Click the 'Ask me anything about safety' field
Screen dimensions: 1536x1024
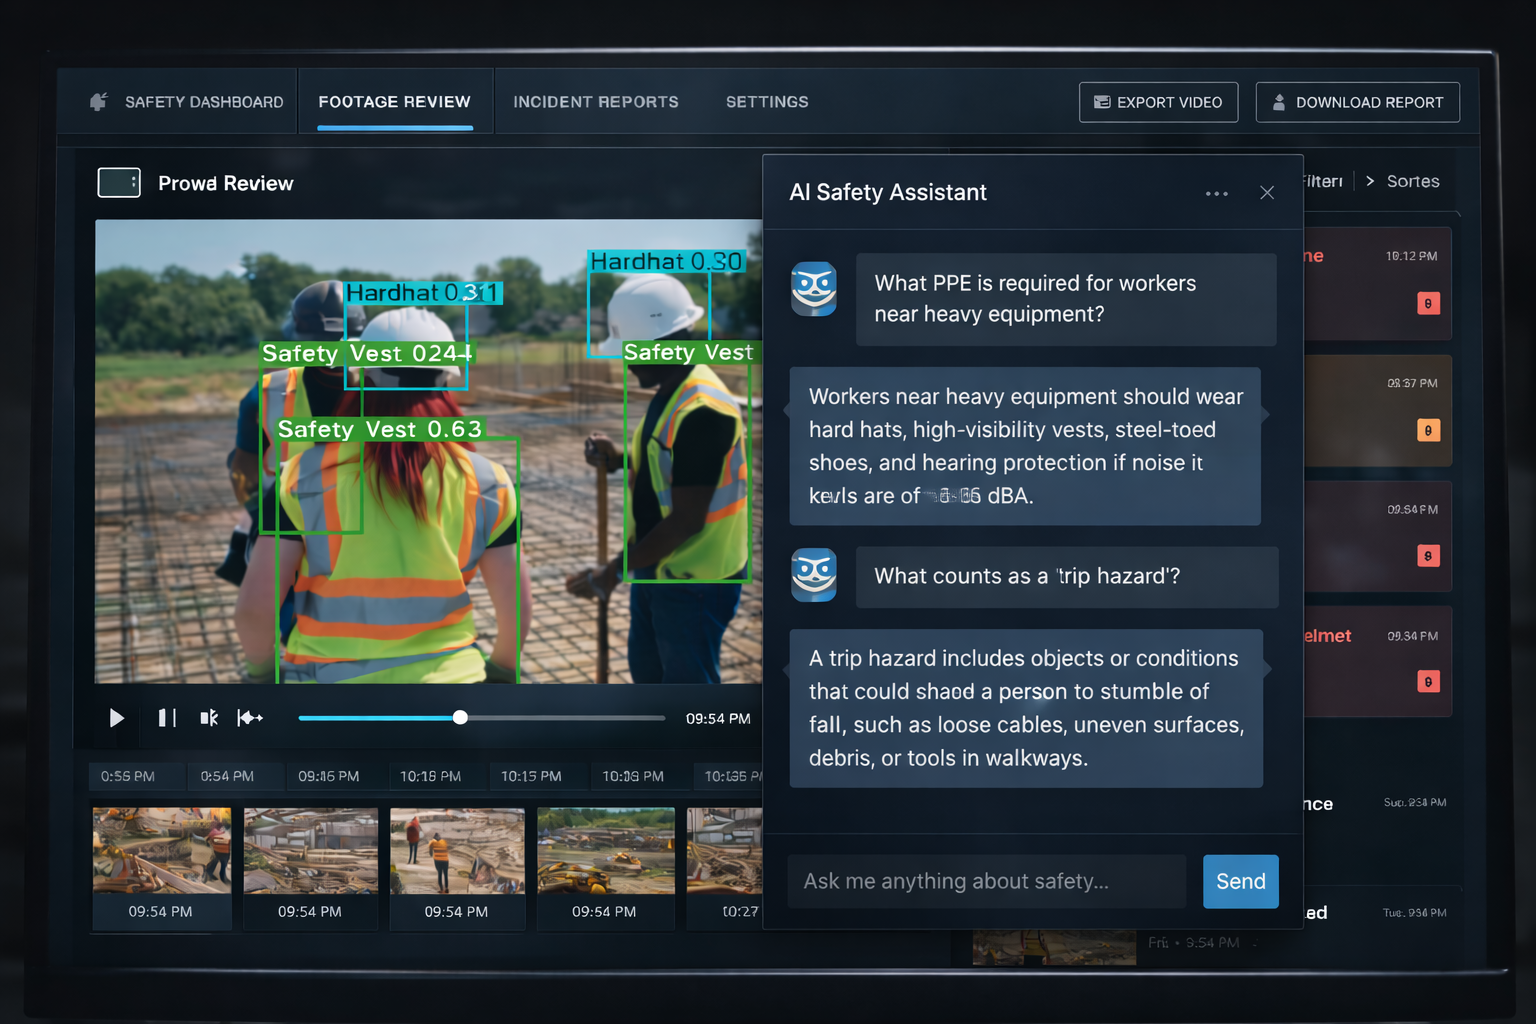[x=986, y=881]
